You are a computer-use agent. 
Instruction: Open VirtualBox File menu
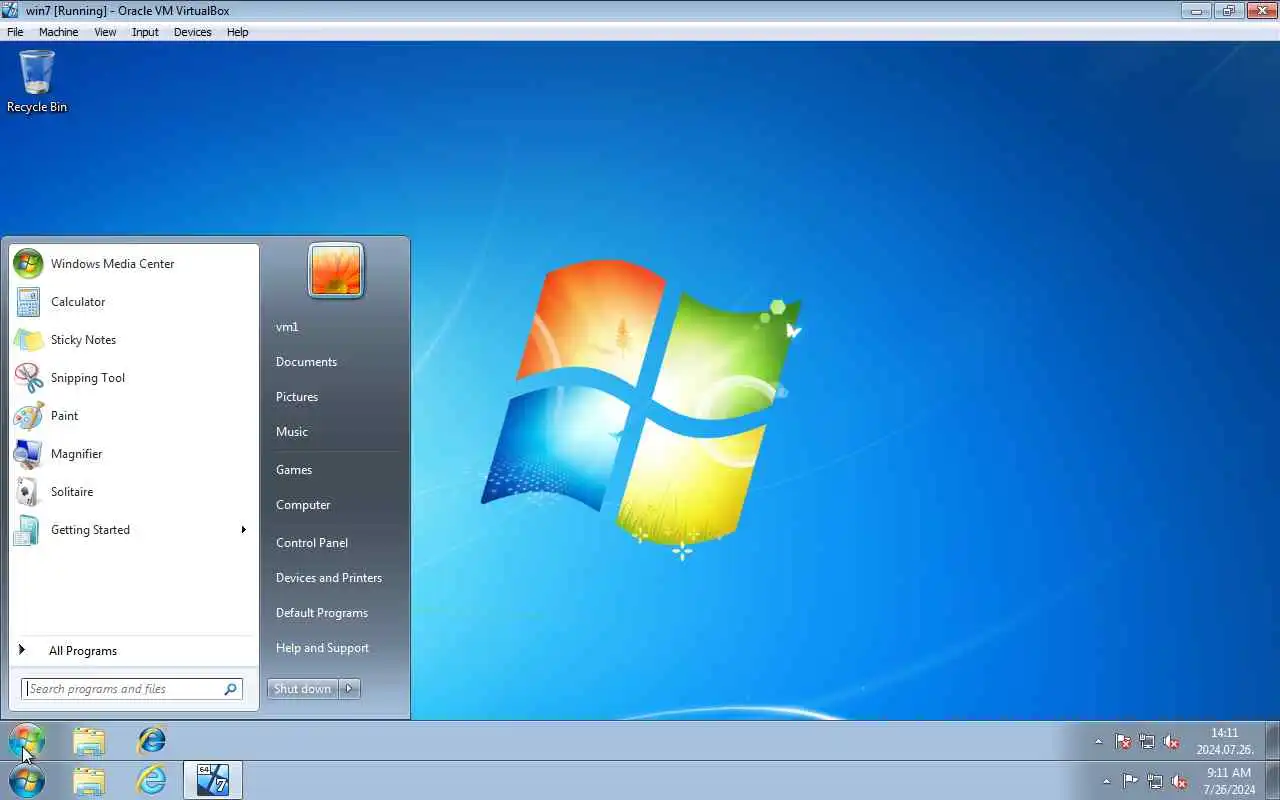coord(15,32)
